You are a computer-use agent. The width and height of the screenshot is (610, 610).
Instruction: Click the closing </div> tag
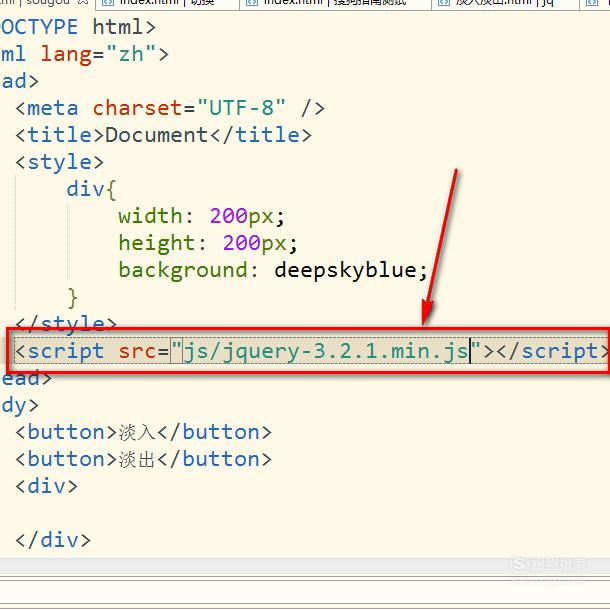(53, 540)
